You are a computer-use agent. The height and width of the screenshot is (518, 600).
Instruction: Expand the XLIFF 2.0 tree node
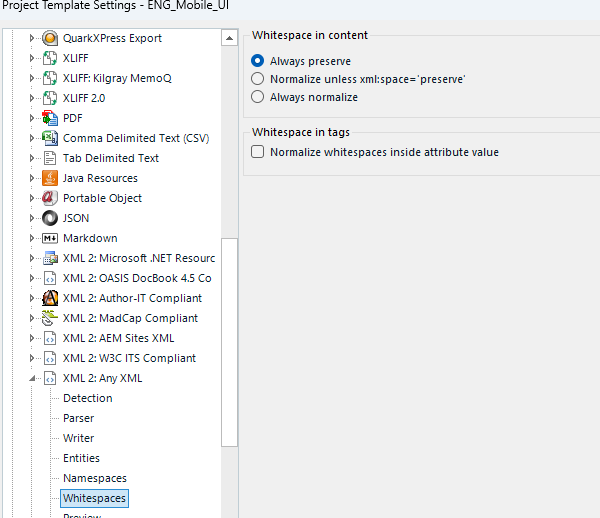tap(32, 98)
